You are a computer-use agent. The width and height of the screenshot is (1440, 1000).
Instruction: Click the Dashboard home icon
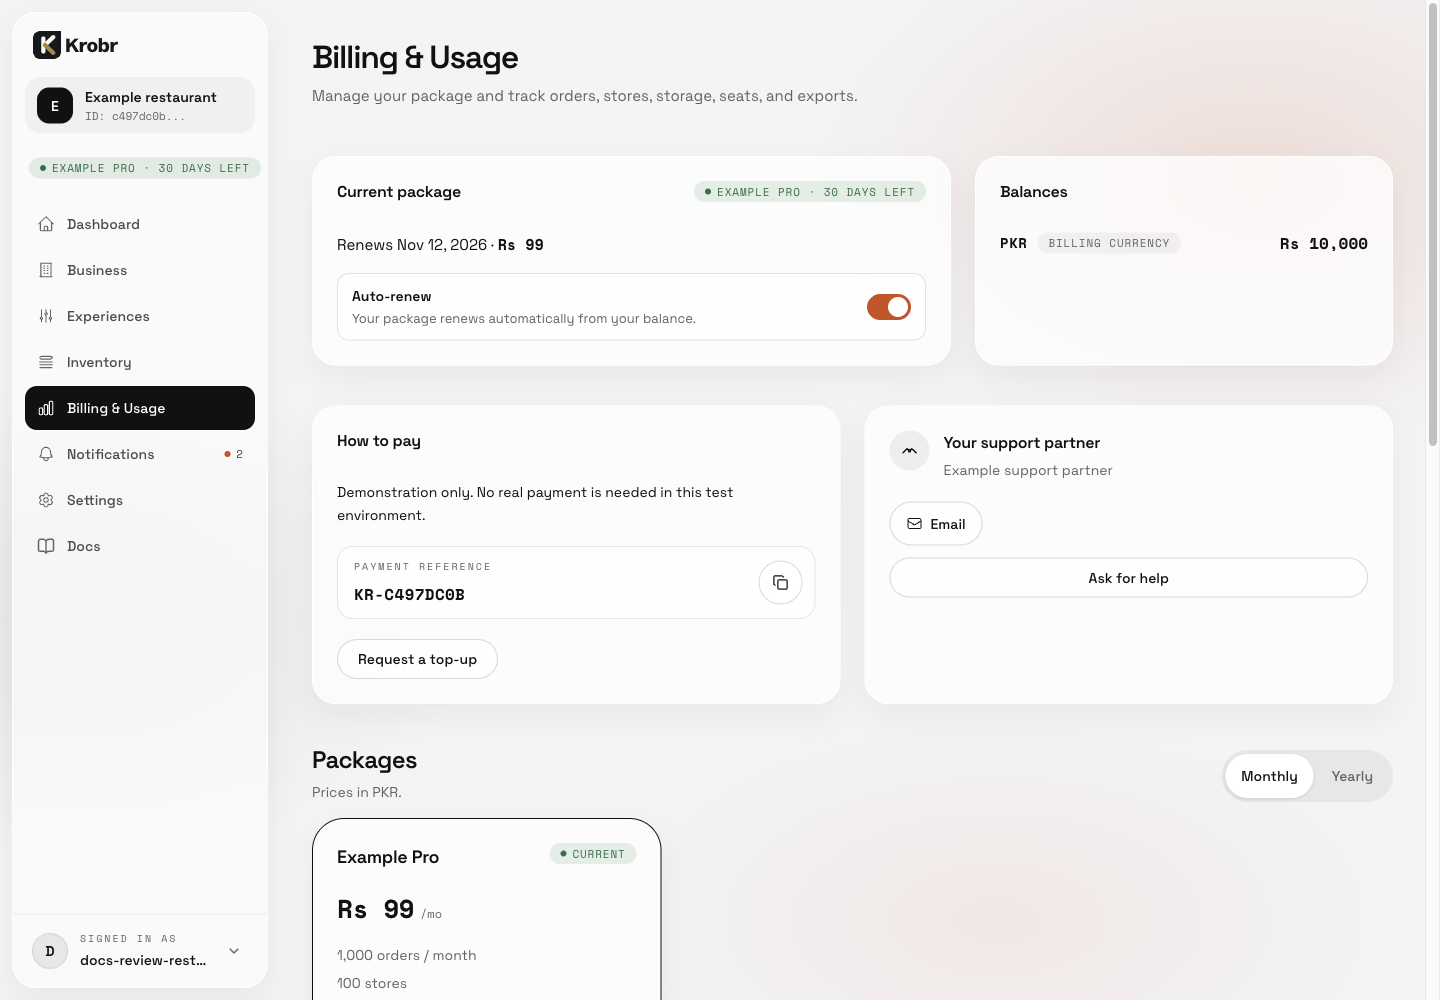[46, 224]
